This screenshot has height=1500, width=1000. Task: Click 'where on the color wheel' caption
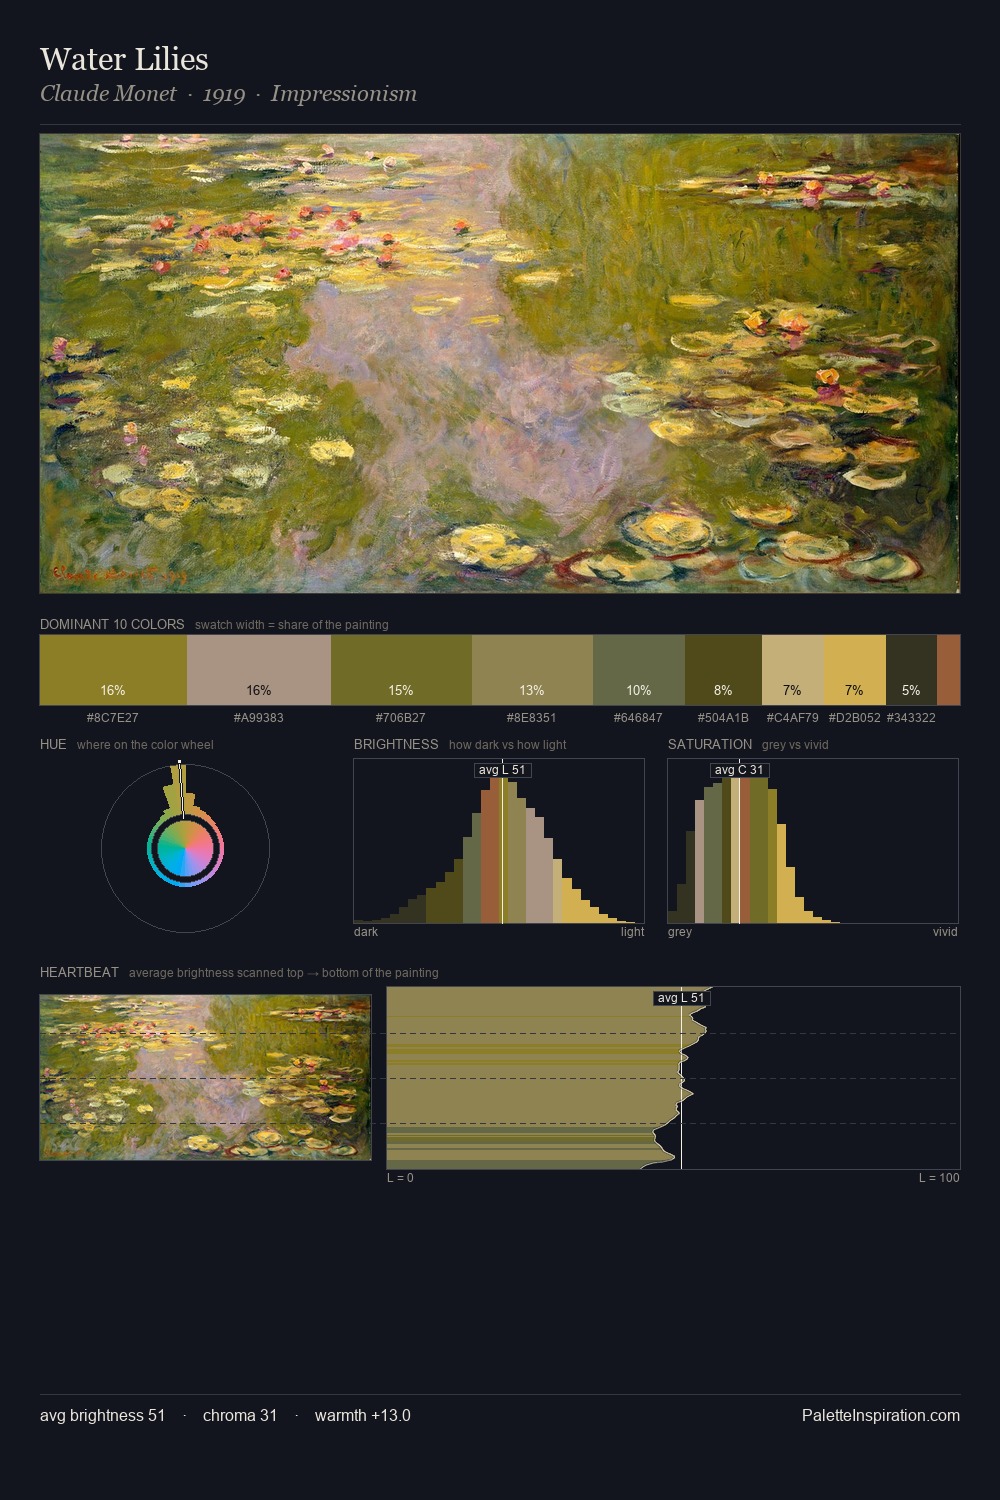(145, 745)
